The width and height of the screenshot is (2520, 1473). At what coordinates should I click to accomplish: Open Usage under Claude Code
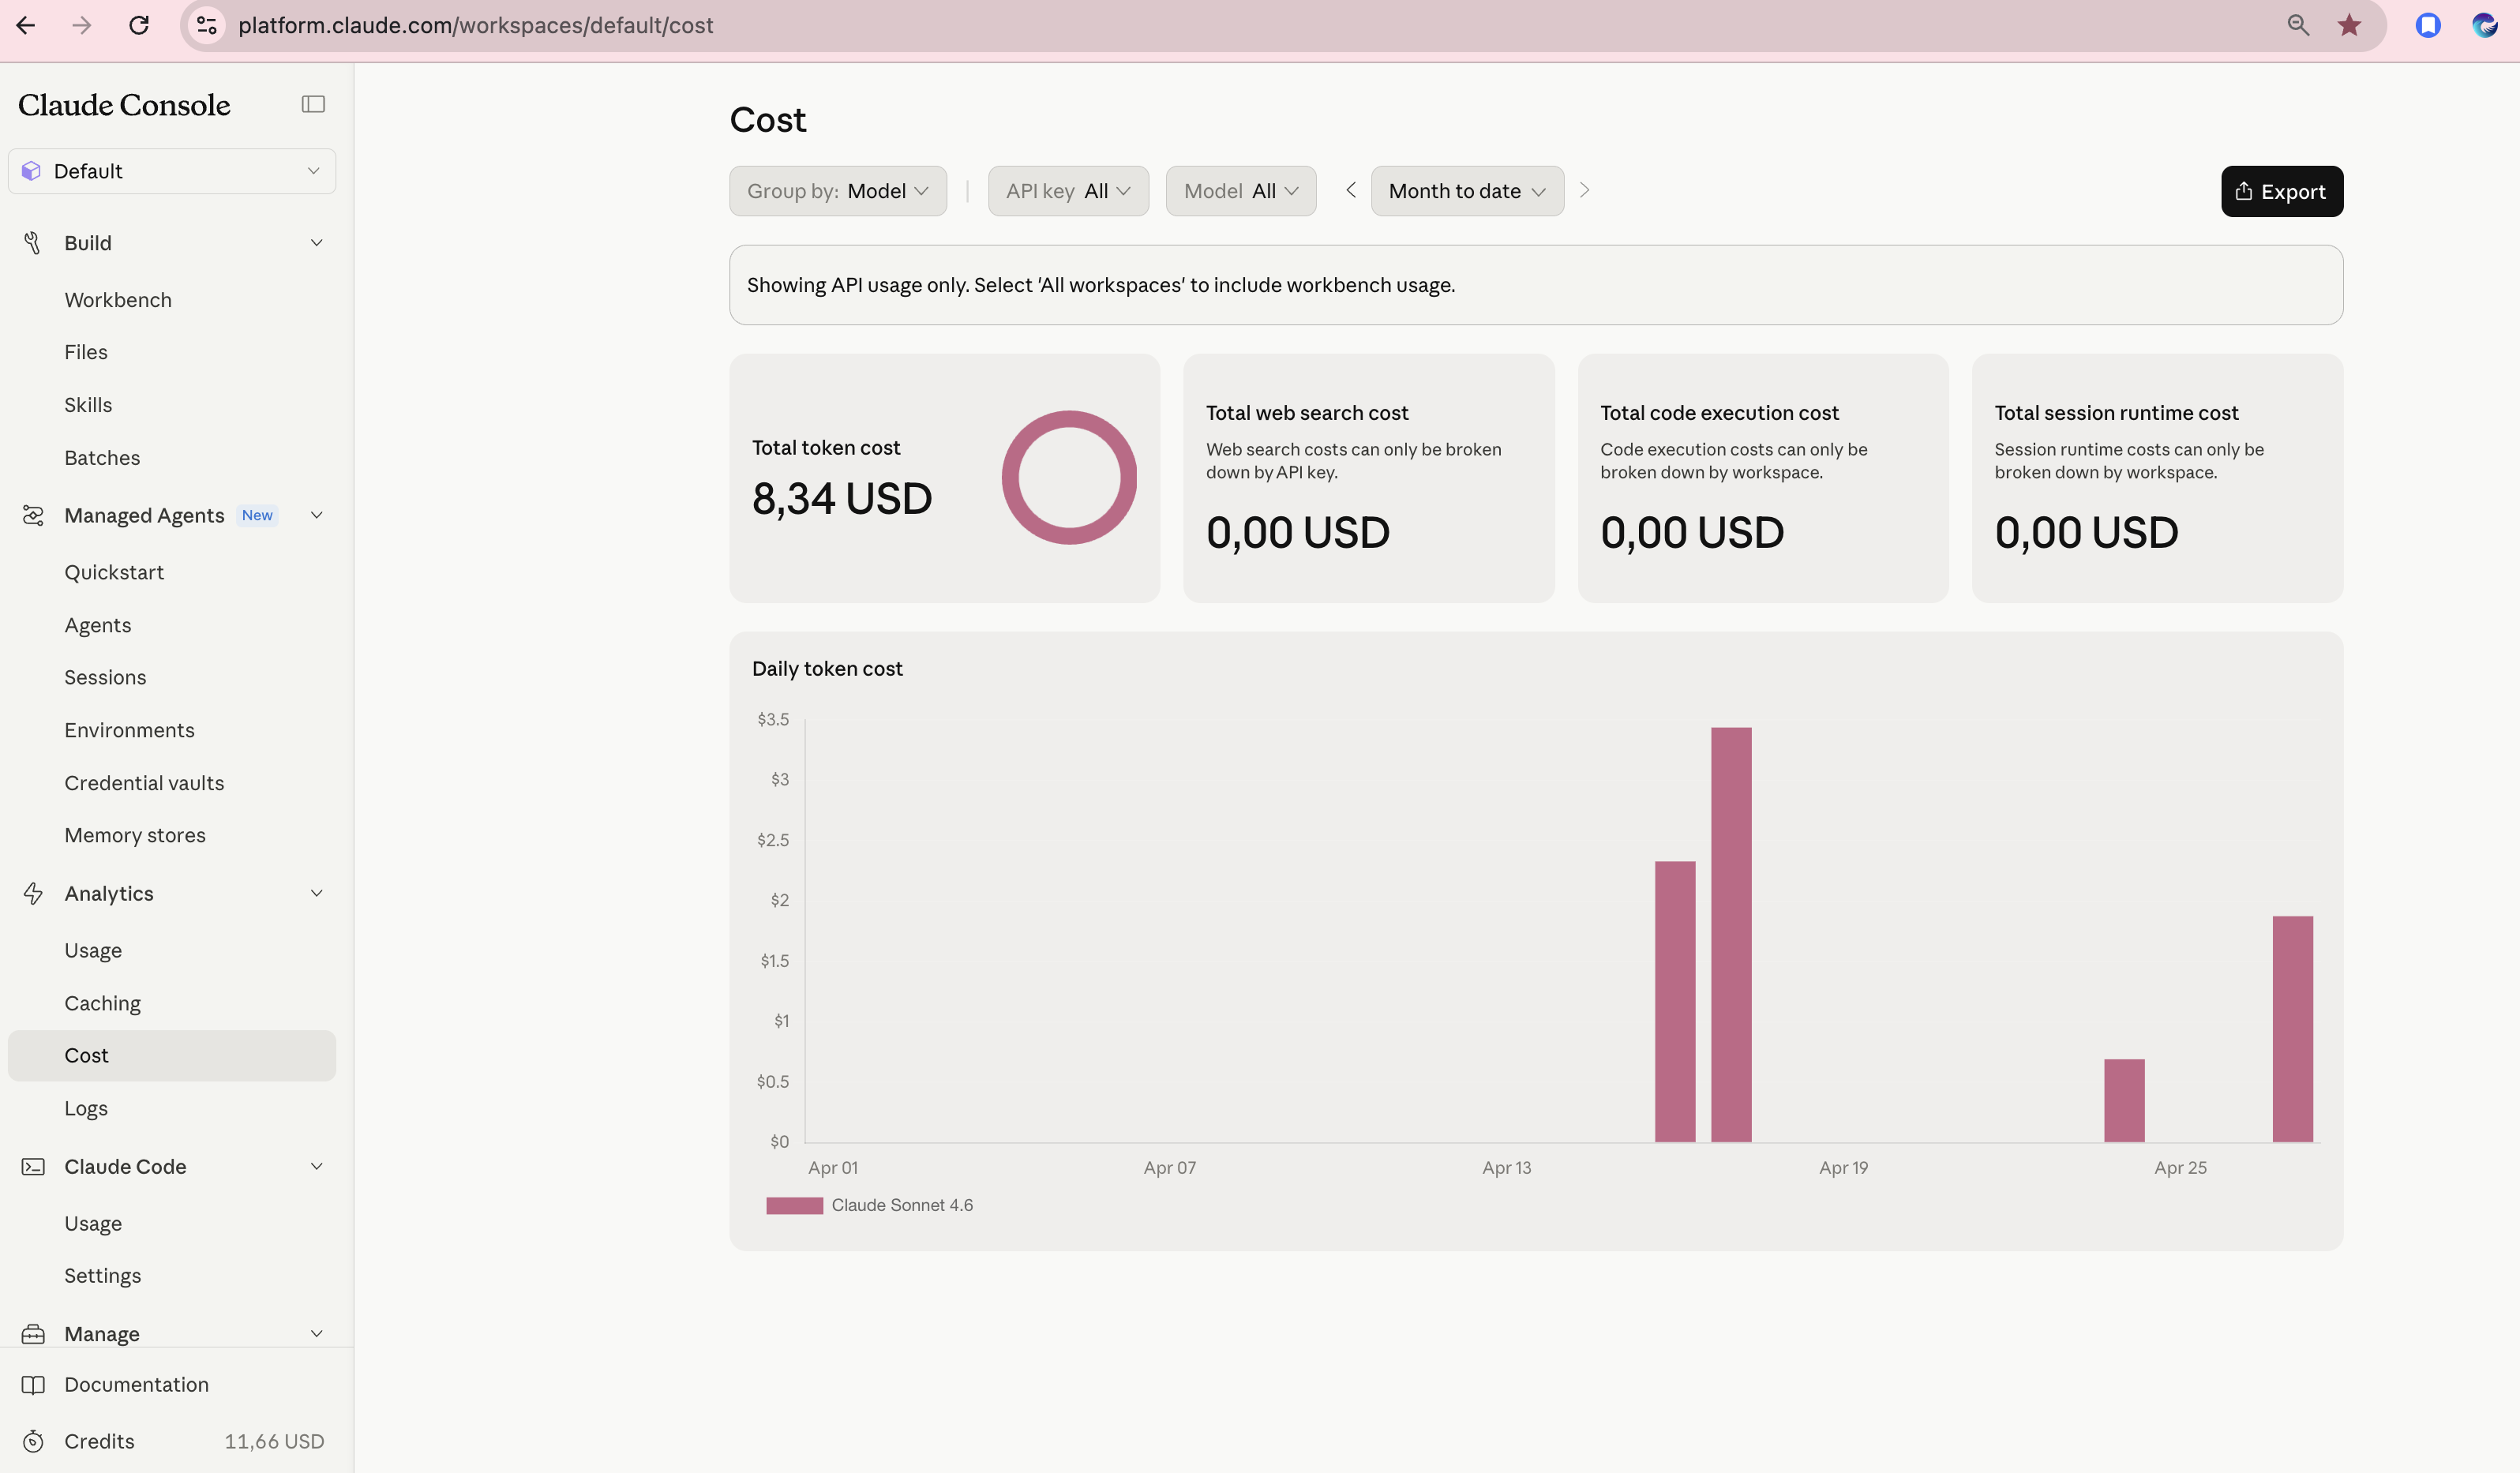tap(93, 1223)
